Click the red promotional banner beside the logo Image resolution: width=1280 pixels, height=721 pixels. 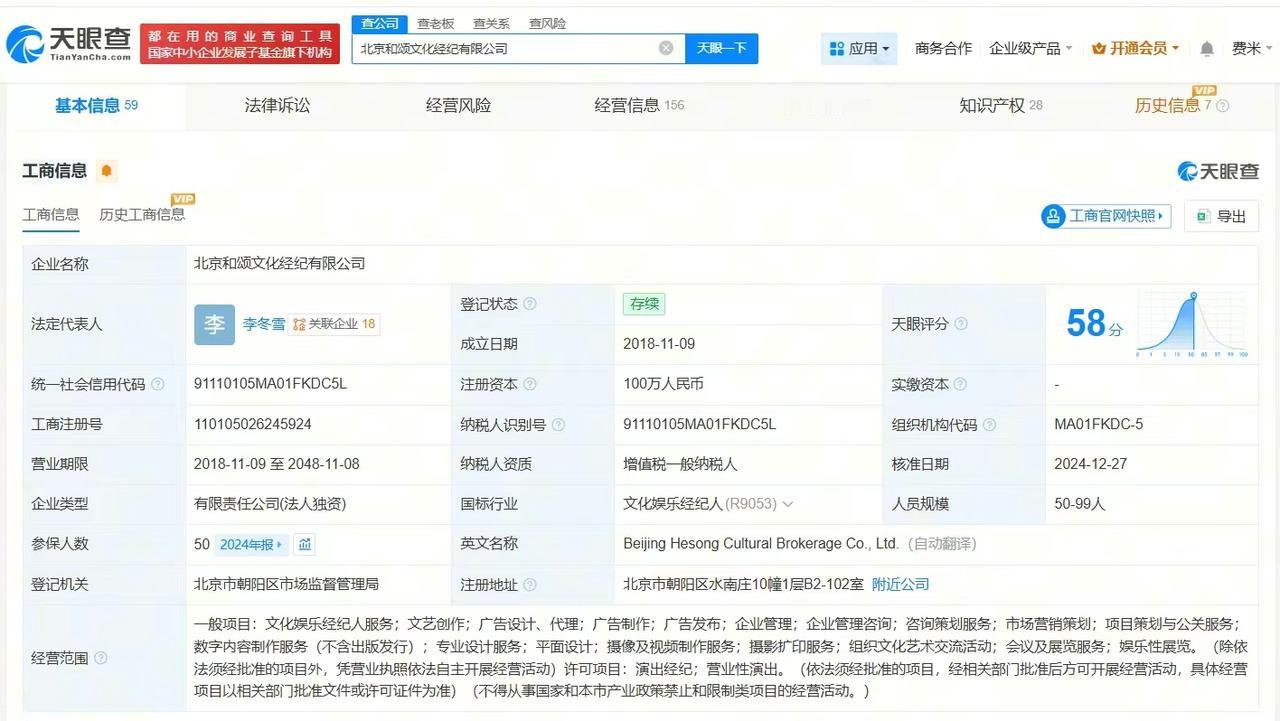240,44
